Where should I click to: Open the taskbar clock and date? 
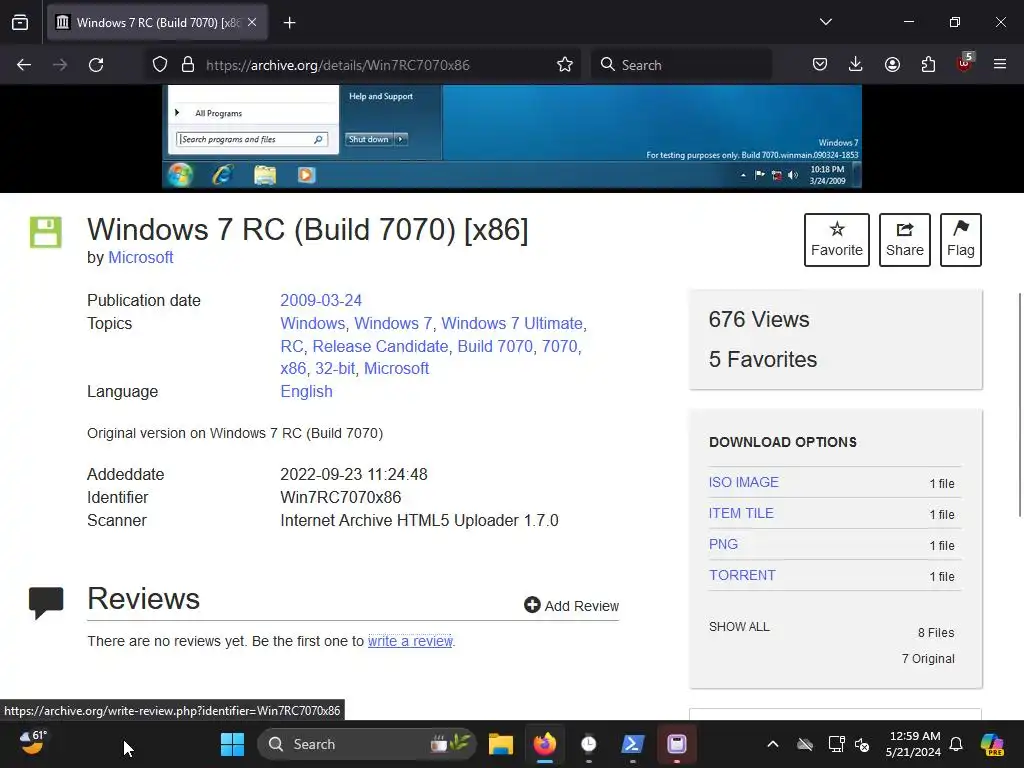(x=913, y=744)
